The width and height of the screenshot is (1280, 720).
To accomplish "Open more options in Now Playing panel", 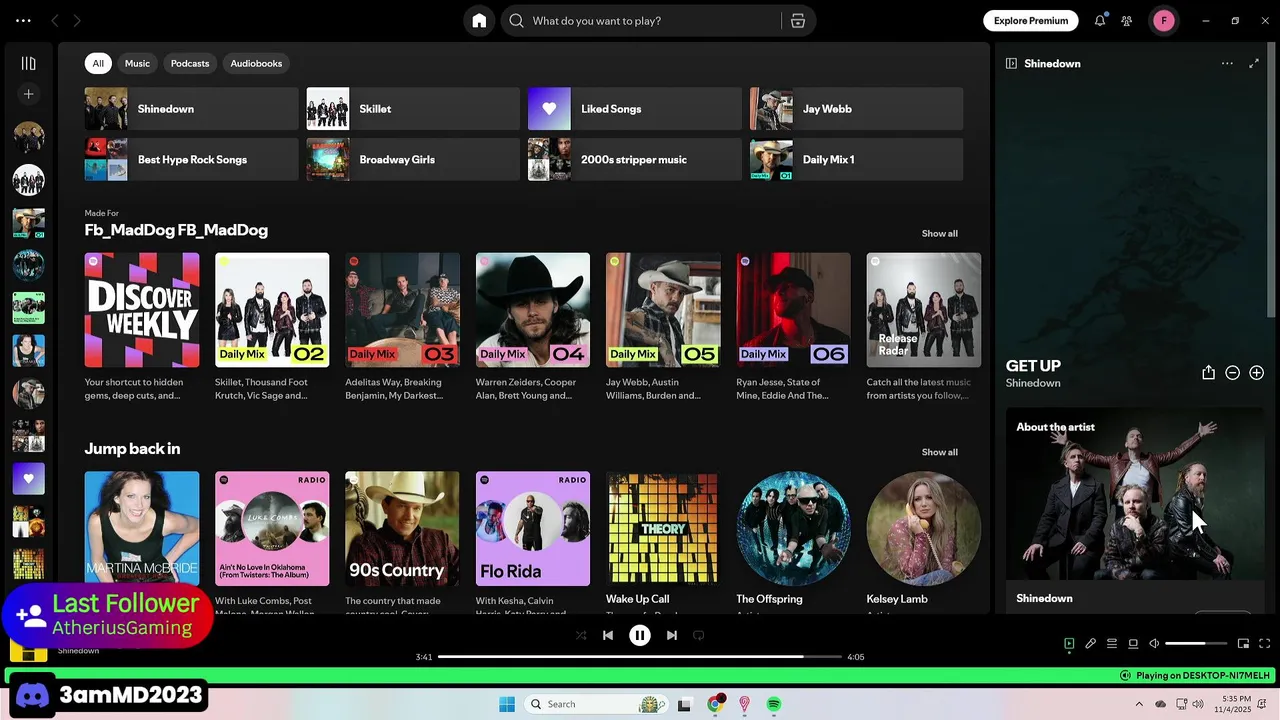I will pos(1227,63).
